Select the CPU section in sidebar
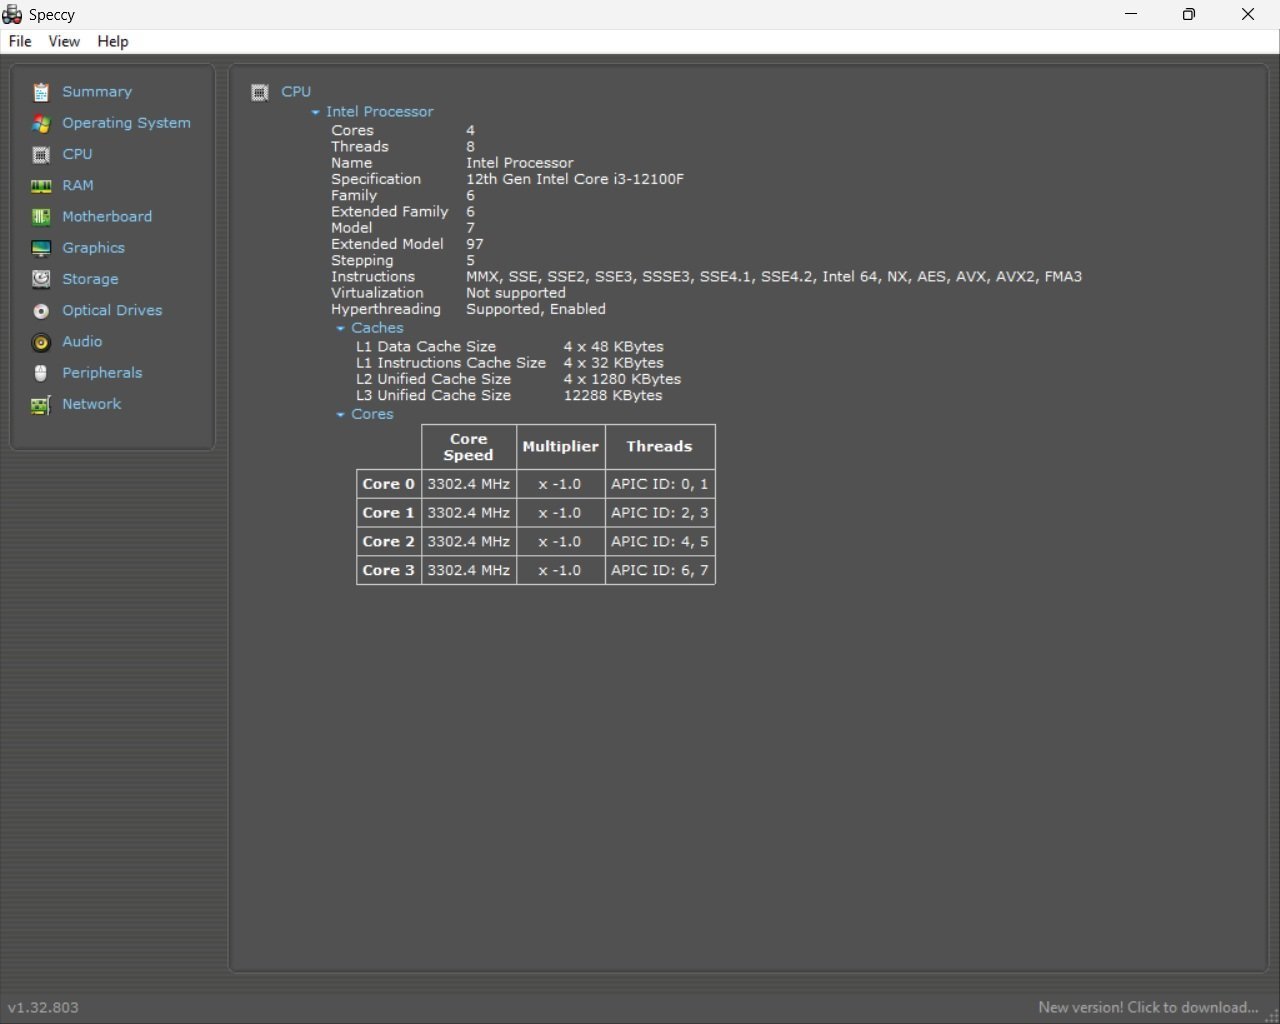Viewport: 1280px width, 1024px height. [77, 154]
